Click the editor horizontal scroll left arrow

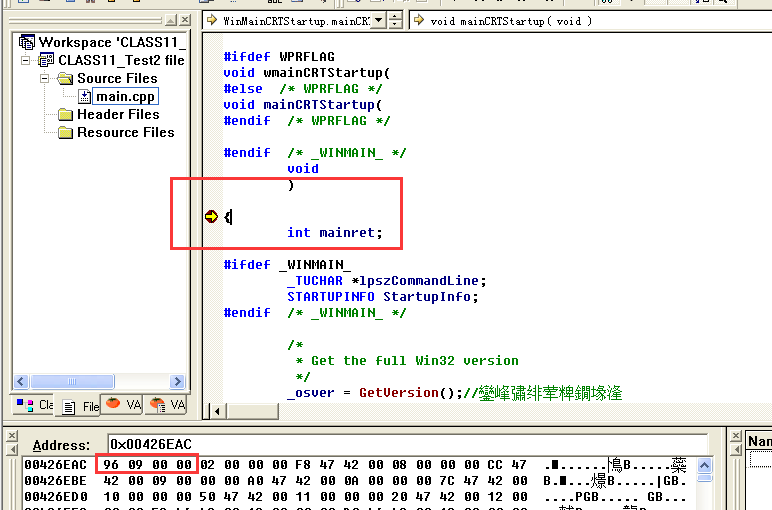coord(217,411)
